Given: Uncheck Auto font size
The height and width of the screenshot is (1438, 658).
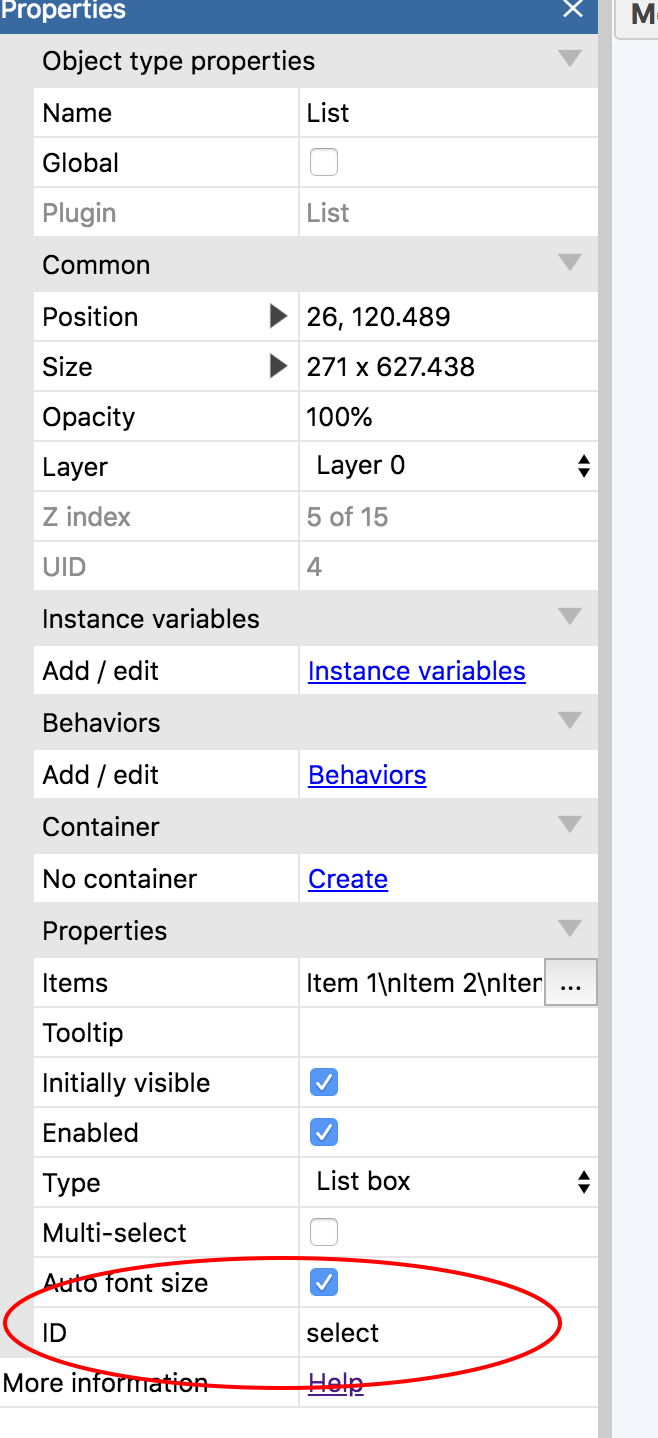Looking at the screenshot, I should (324, 1282).
